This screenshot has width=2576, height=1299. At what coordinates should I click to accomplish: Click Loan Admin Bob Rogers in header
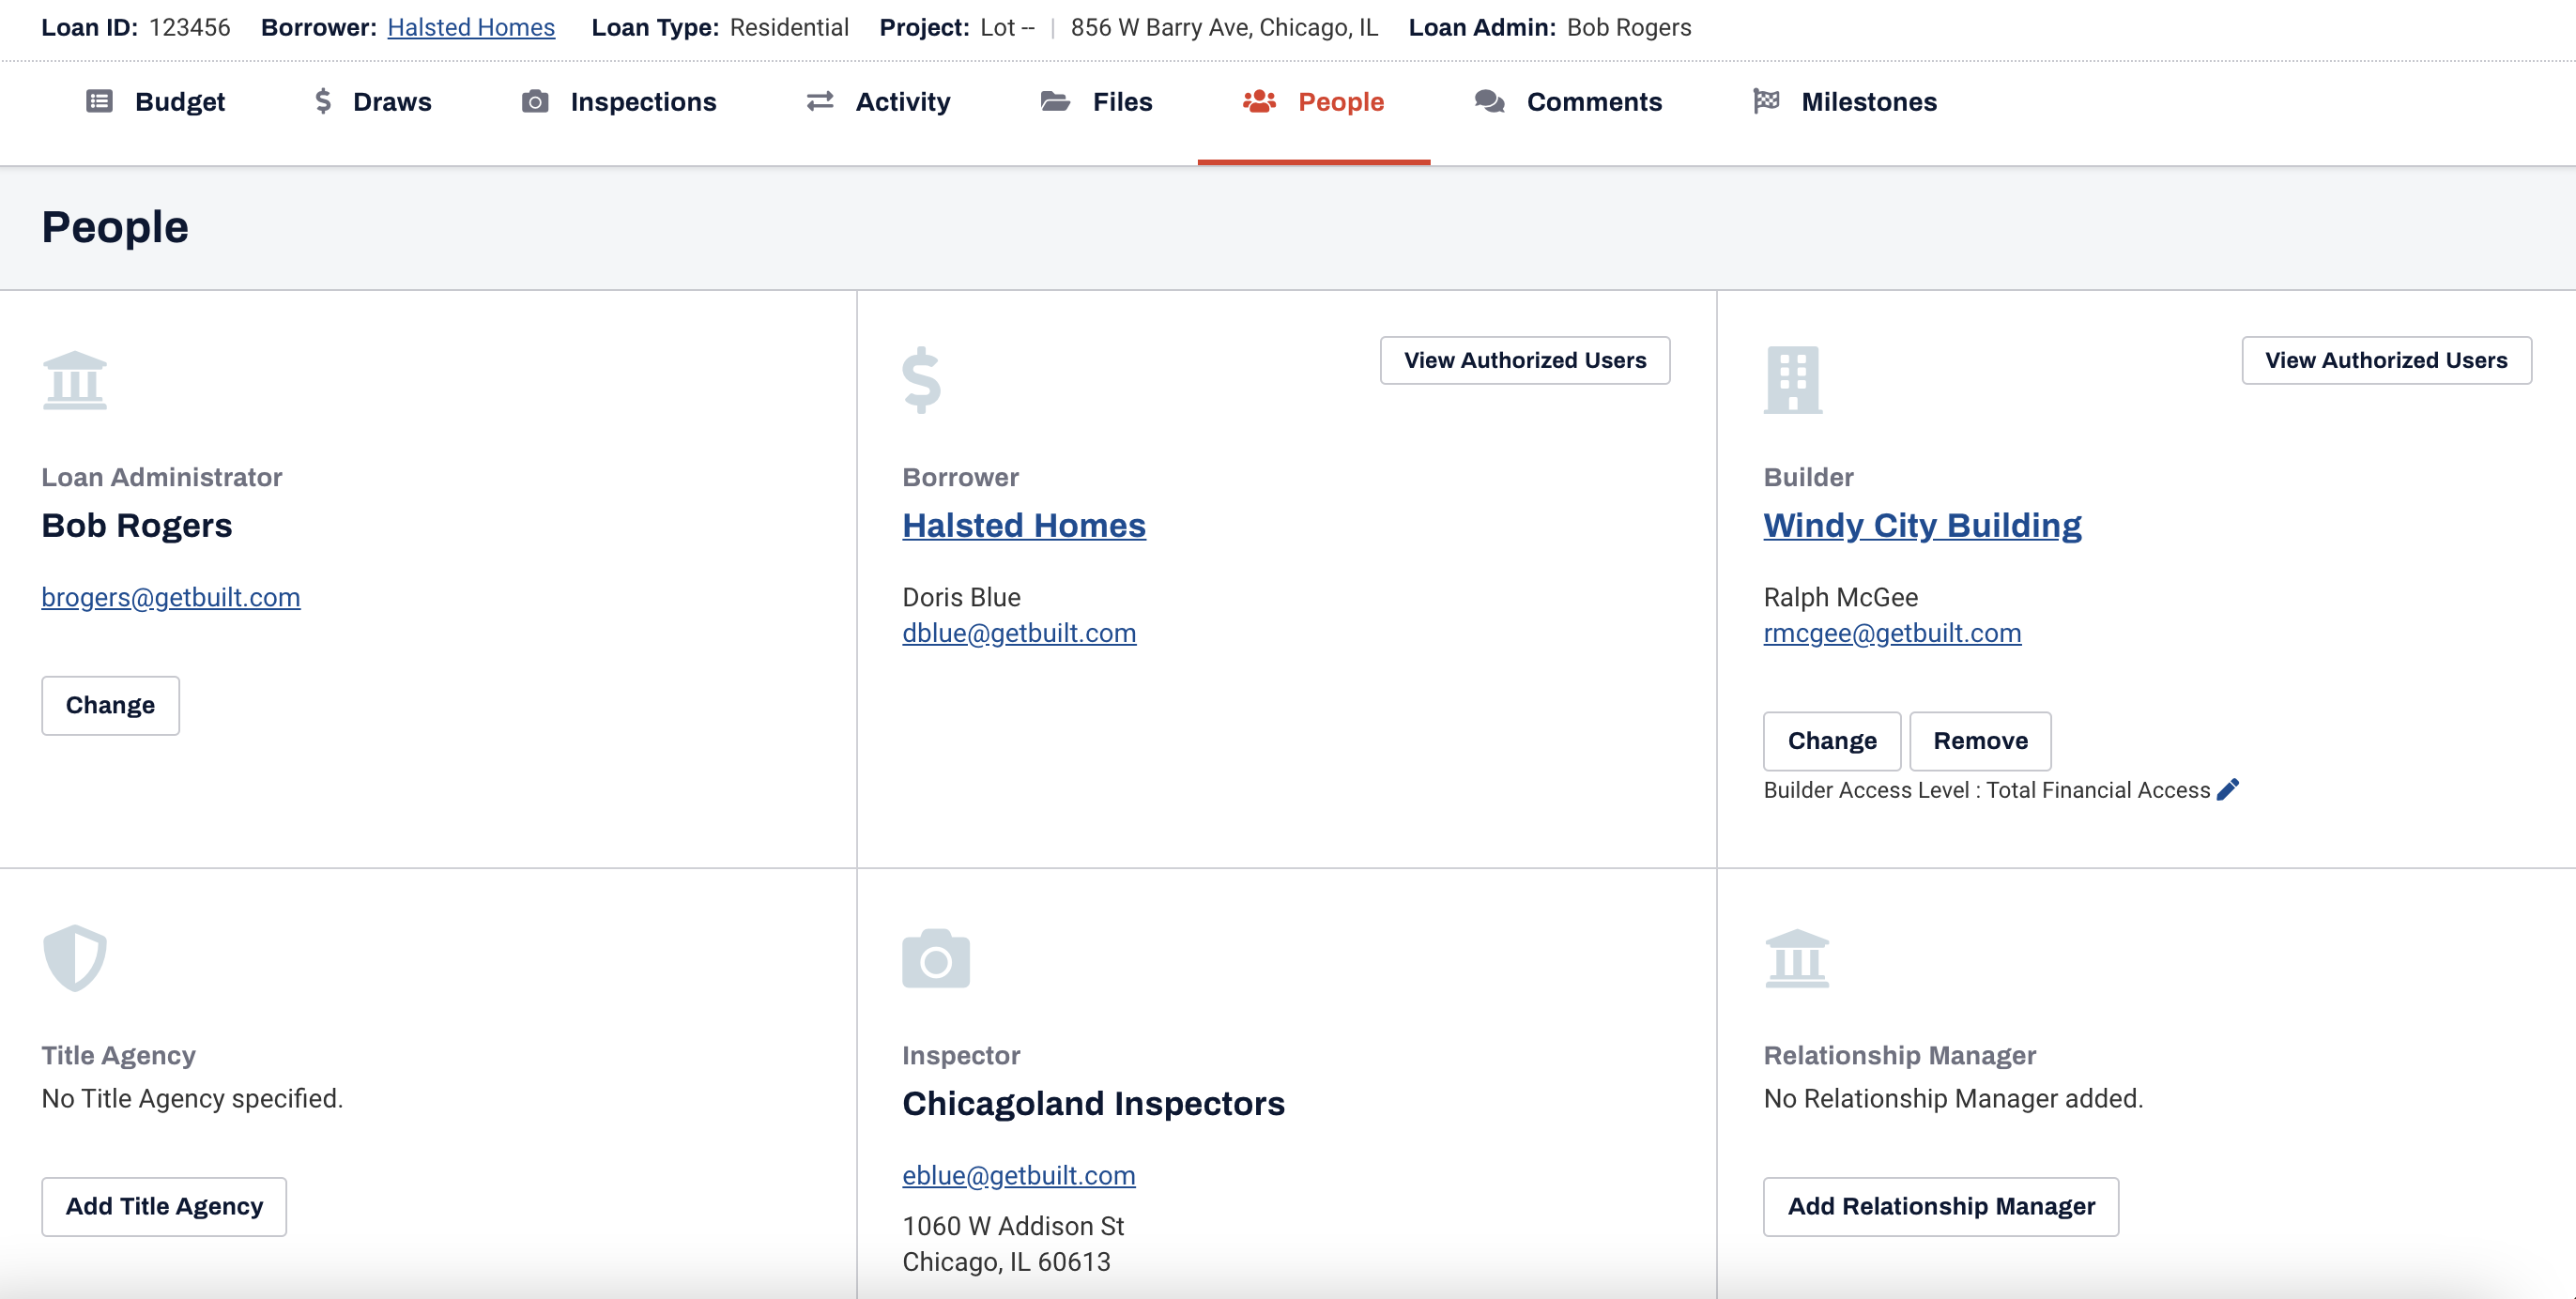1629,27
